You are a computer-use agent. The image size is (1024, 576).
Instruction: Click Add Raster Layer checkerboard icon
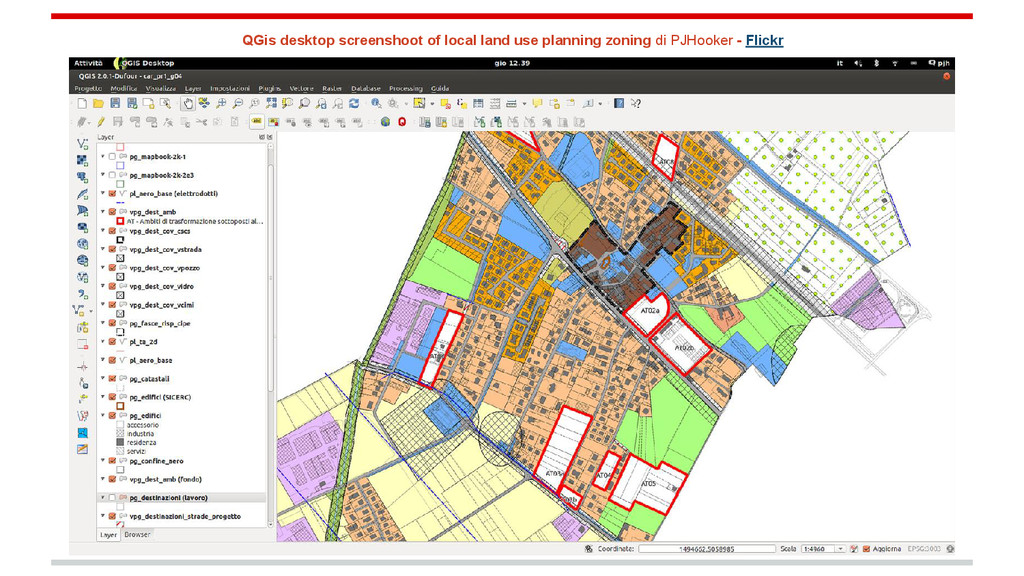[82, 161]
